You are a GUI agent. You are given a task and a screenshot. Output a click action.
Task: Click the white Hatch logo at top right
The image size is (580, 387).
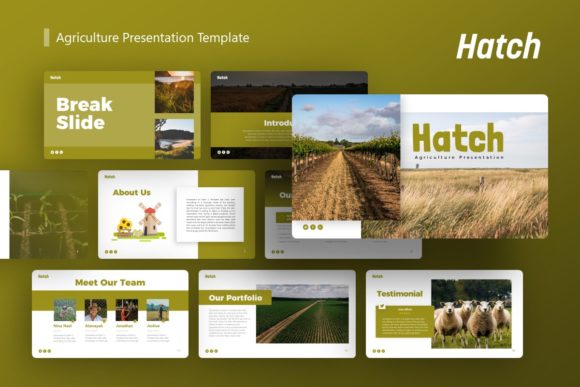(x=498, y=46)
